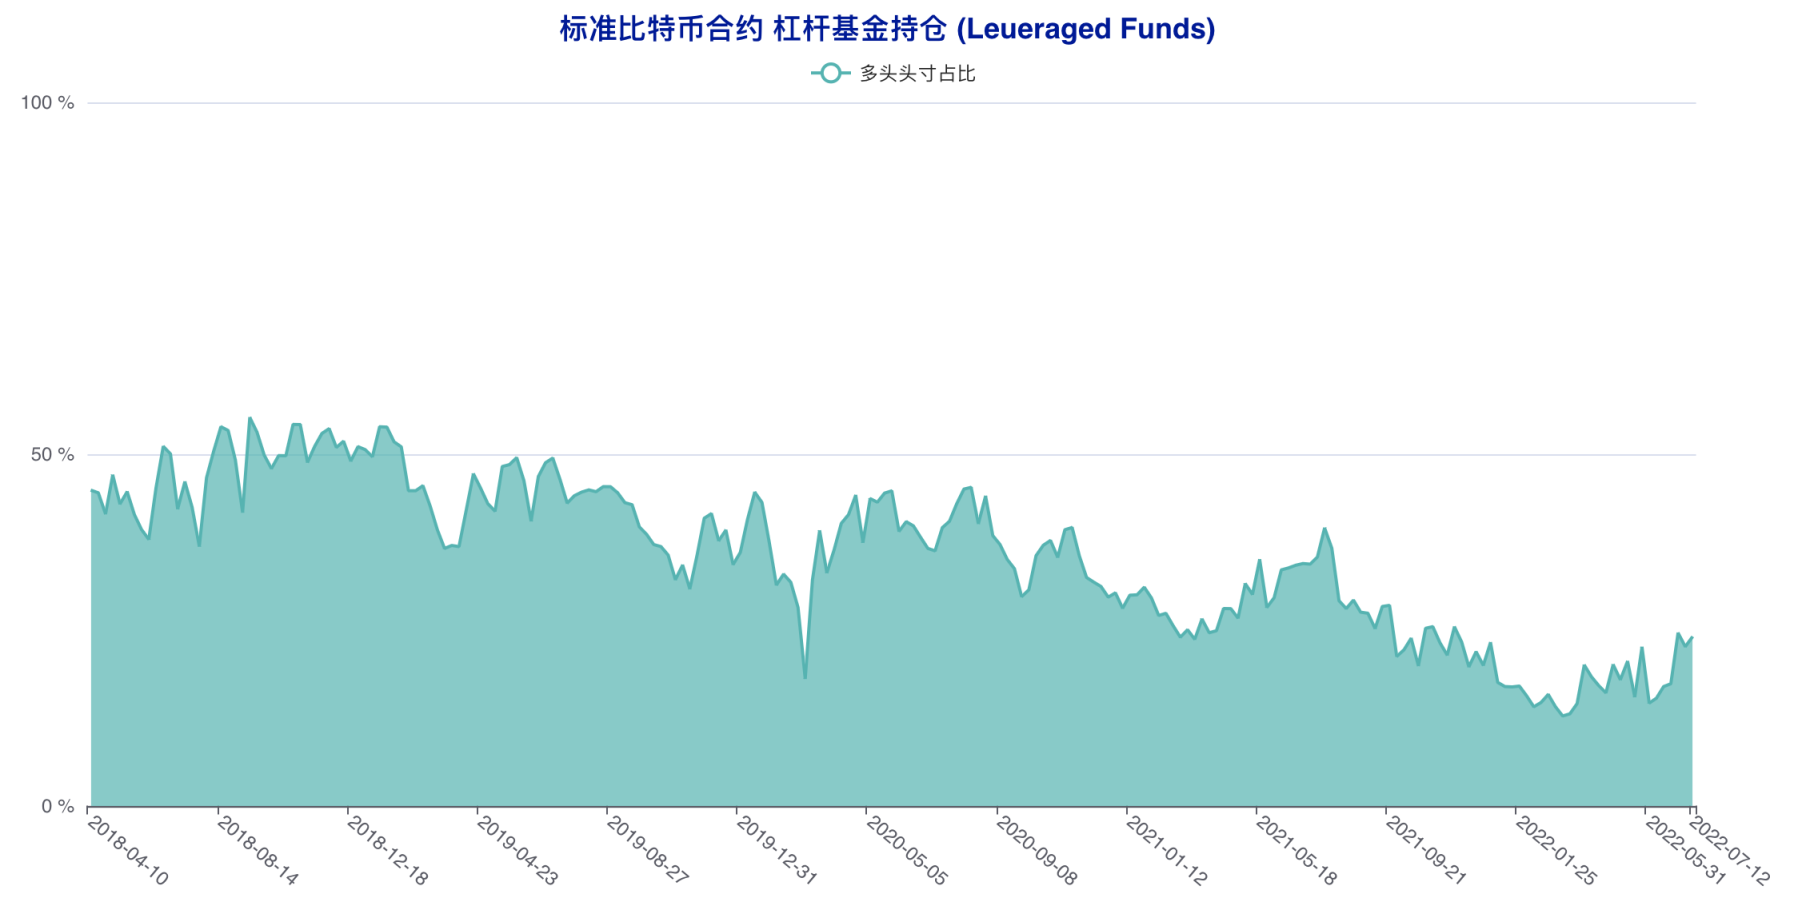Click the 2020-05-05 x-axis date label
The width and height of the screenshot is (1798, 910).
click(x=906, y=851)
